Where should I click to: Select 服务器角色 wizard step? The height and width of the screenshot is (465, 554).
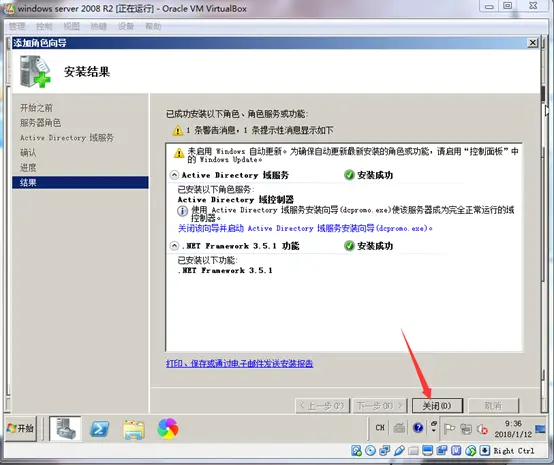(x=40, y=123)
